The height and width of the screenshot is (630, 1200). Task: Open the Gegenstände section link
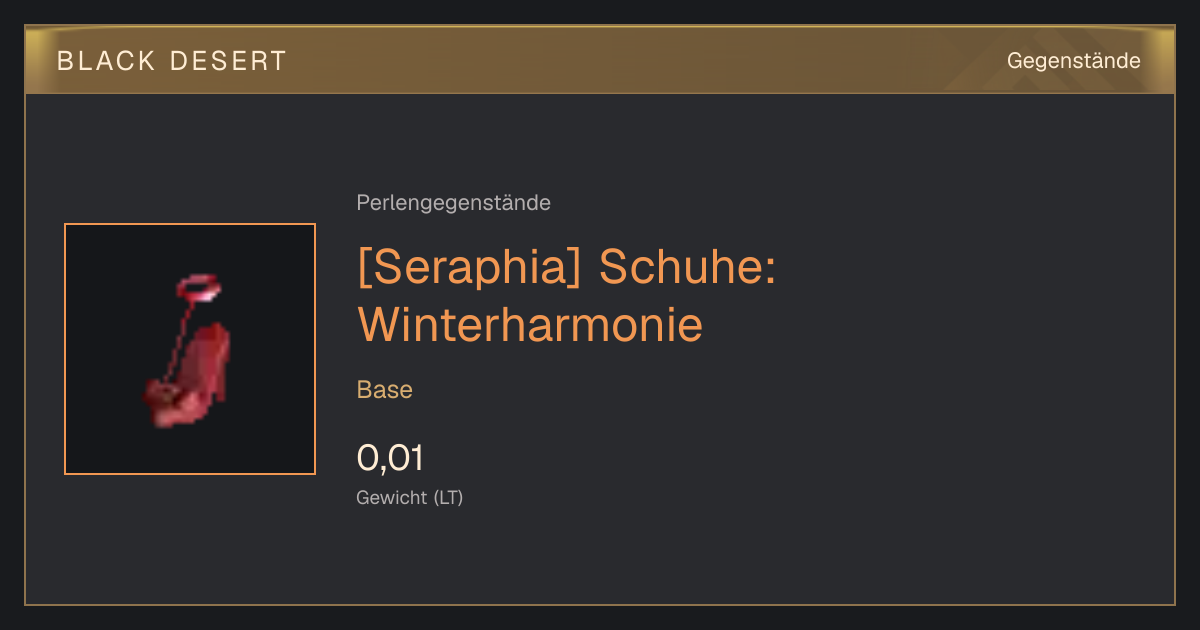pyautogui.click(x=1073, y=61)
